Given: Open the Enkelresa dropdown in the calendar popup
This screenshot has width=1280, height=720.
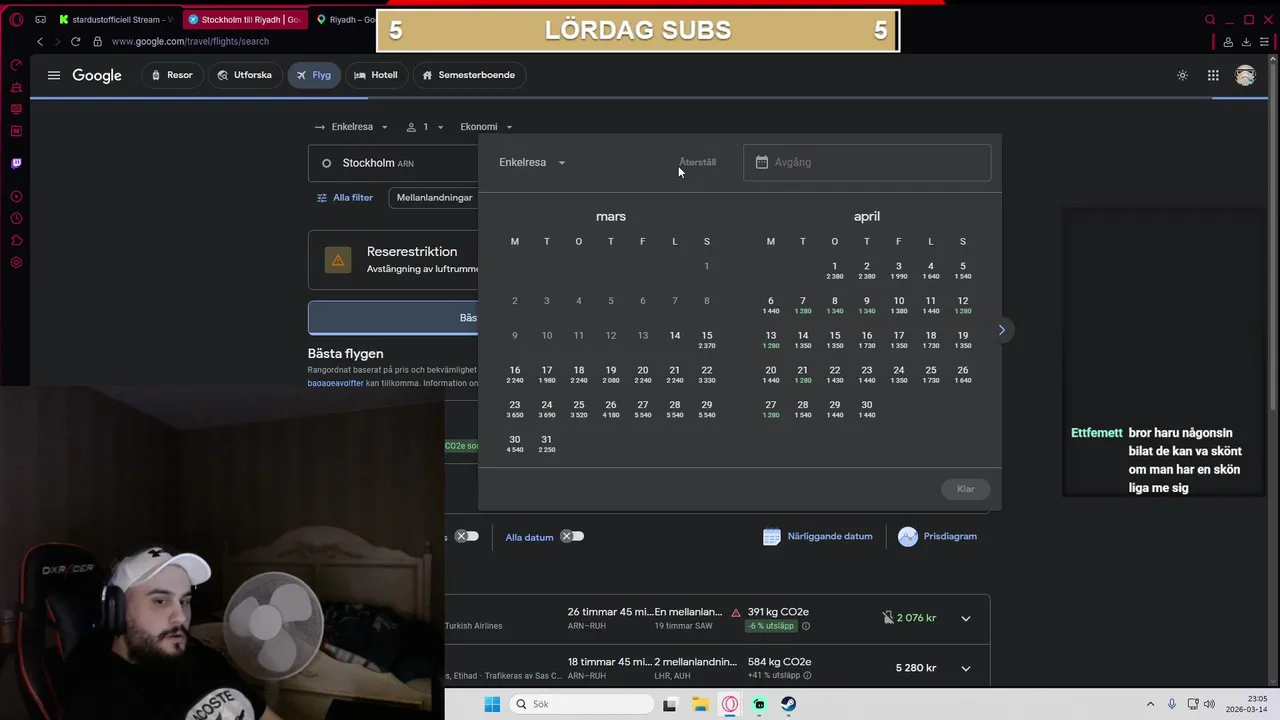Looking at the screenshot, I should [532, 162].
